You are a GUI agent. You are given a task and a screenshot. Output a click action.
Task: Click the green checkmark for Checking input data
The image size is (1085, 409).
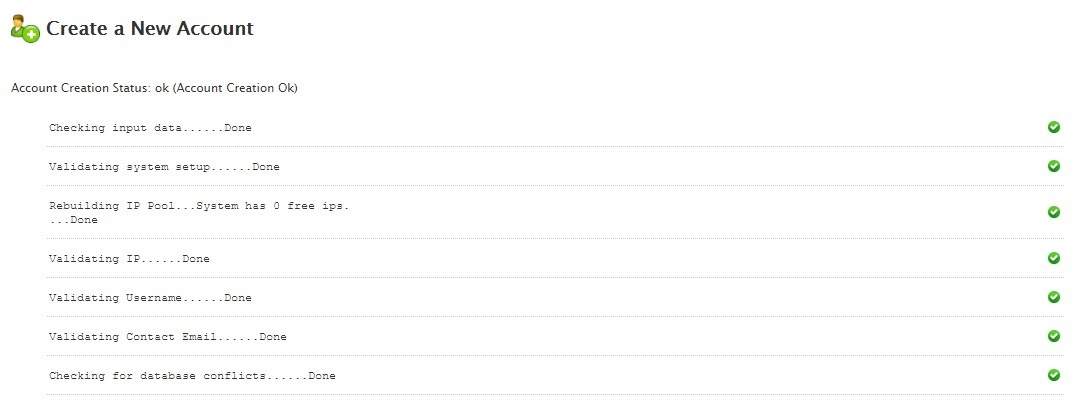tap(1054, 127)
